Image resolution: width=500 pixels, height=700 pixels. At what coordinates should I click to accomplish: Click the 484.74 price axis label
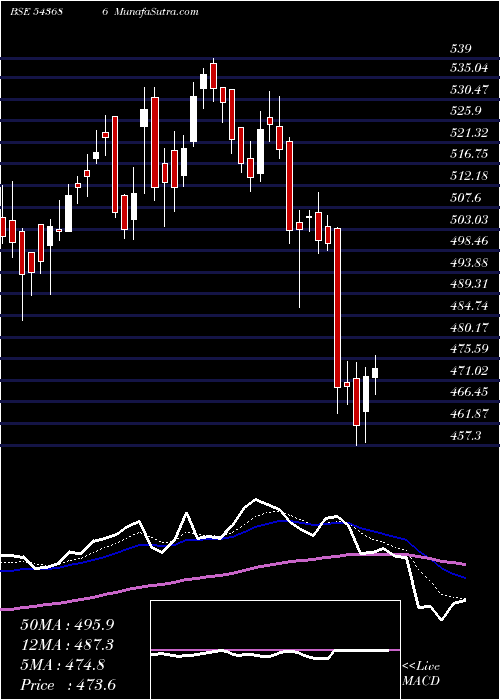[x=470, y=306]
